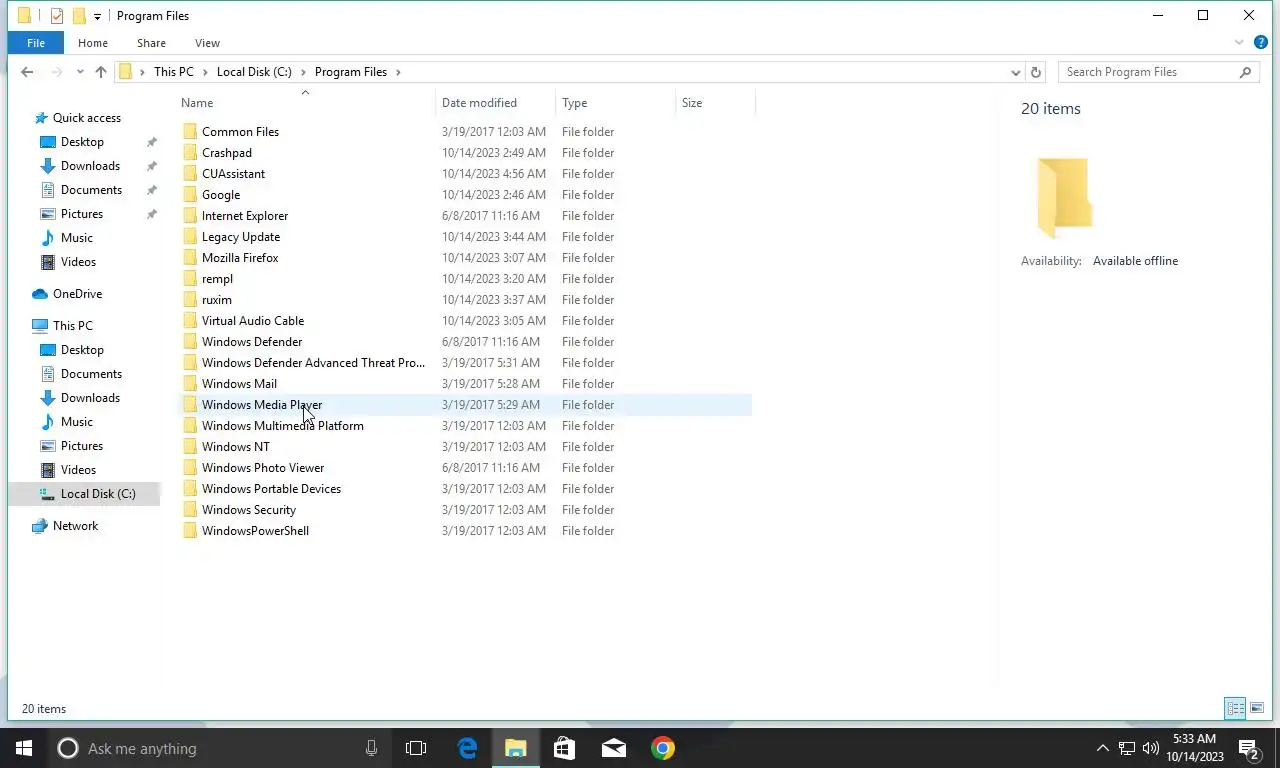This screenshot has height=768, width=1280.
Task: Select Internet Explorer folder name
Action: (245, 216)
